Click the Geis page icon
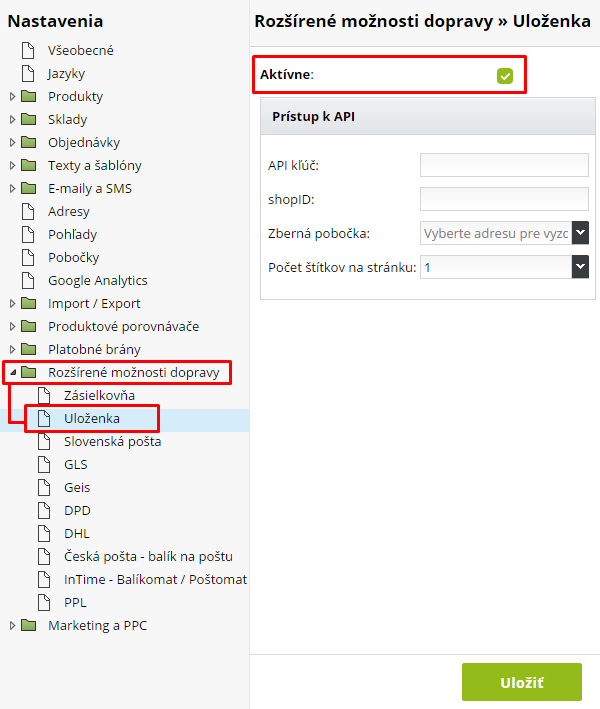This screenshot has width=600, height=709. (x=44, y=487)
